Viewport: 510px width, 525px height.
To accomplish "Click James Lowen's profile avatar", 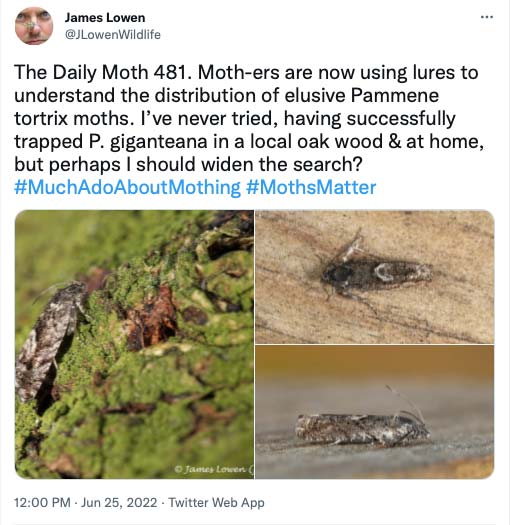I will (34, 26).
